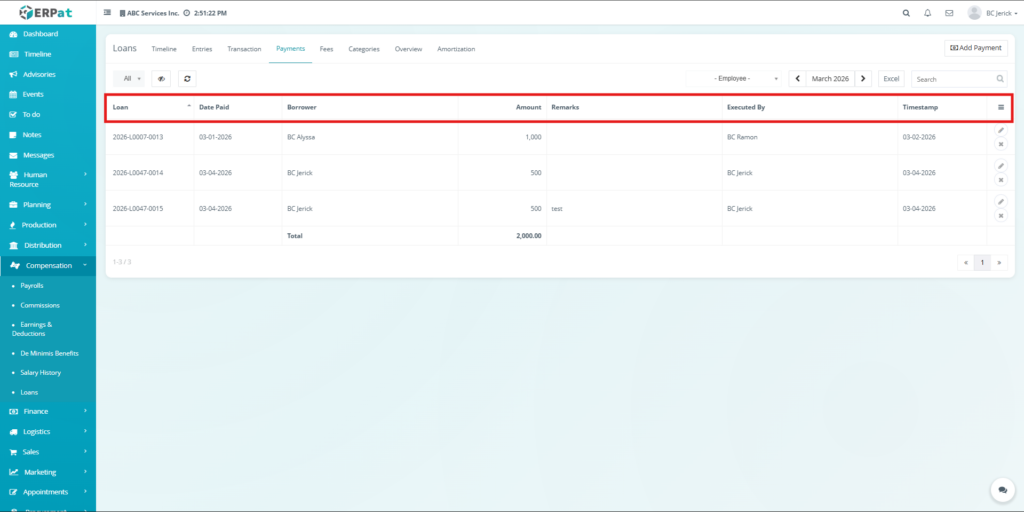Click the Search input field
Image resolution: width=1024 pixels, height=512 pixels.
[x=953, y=78]
